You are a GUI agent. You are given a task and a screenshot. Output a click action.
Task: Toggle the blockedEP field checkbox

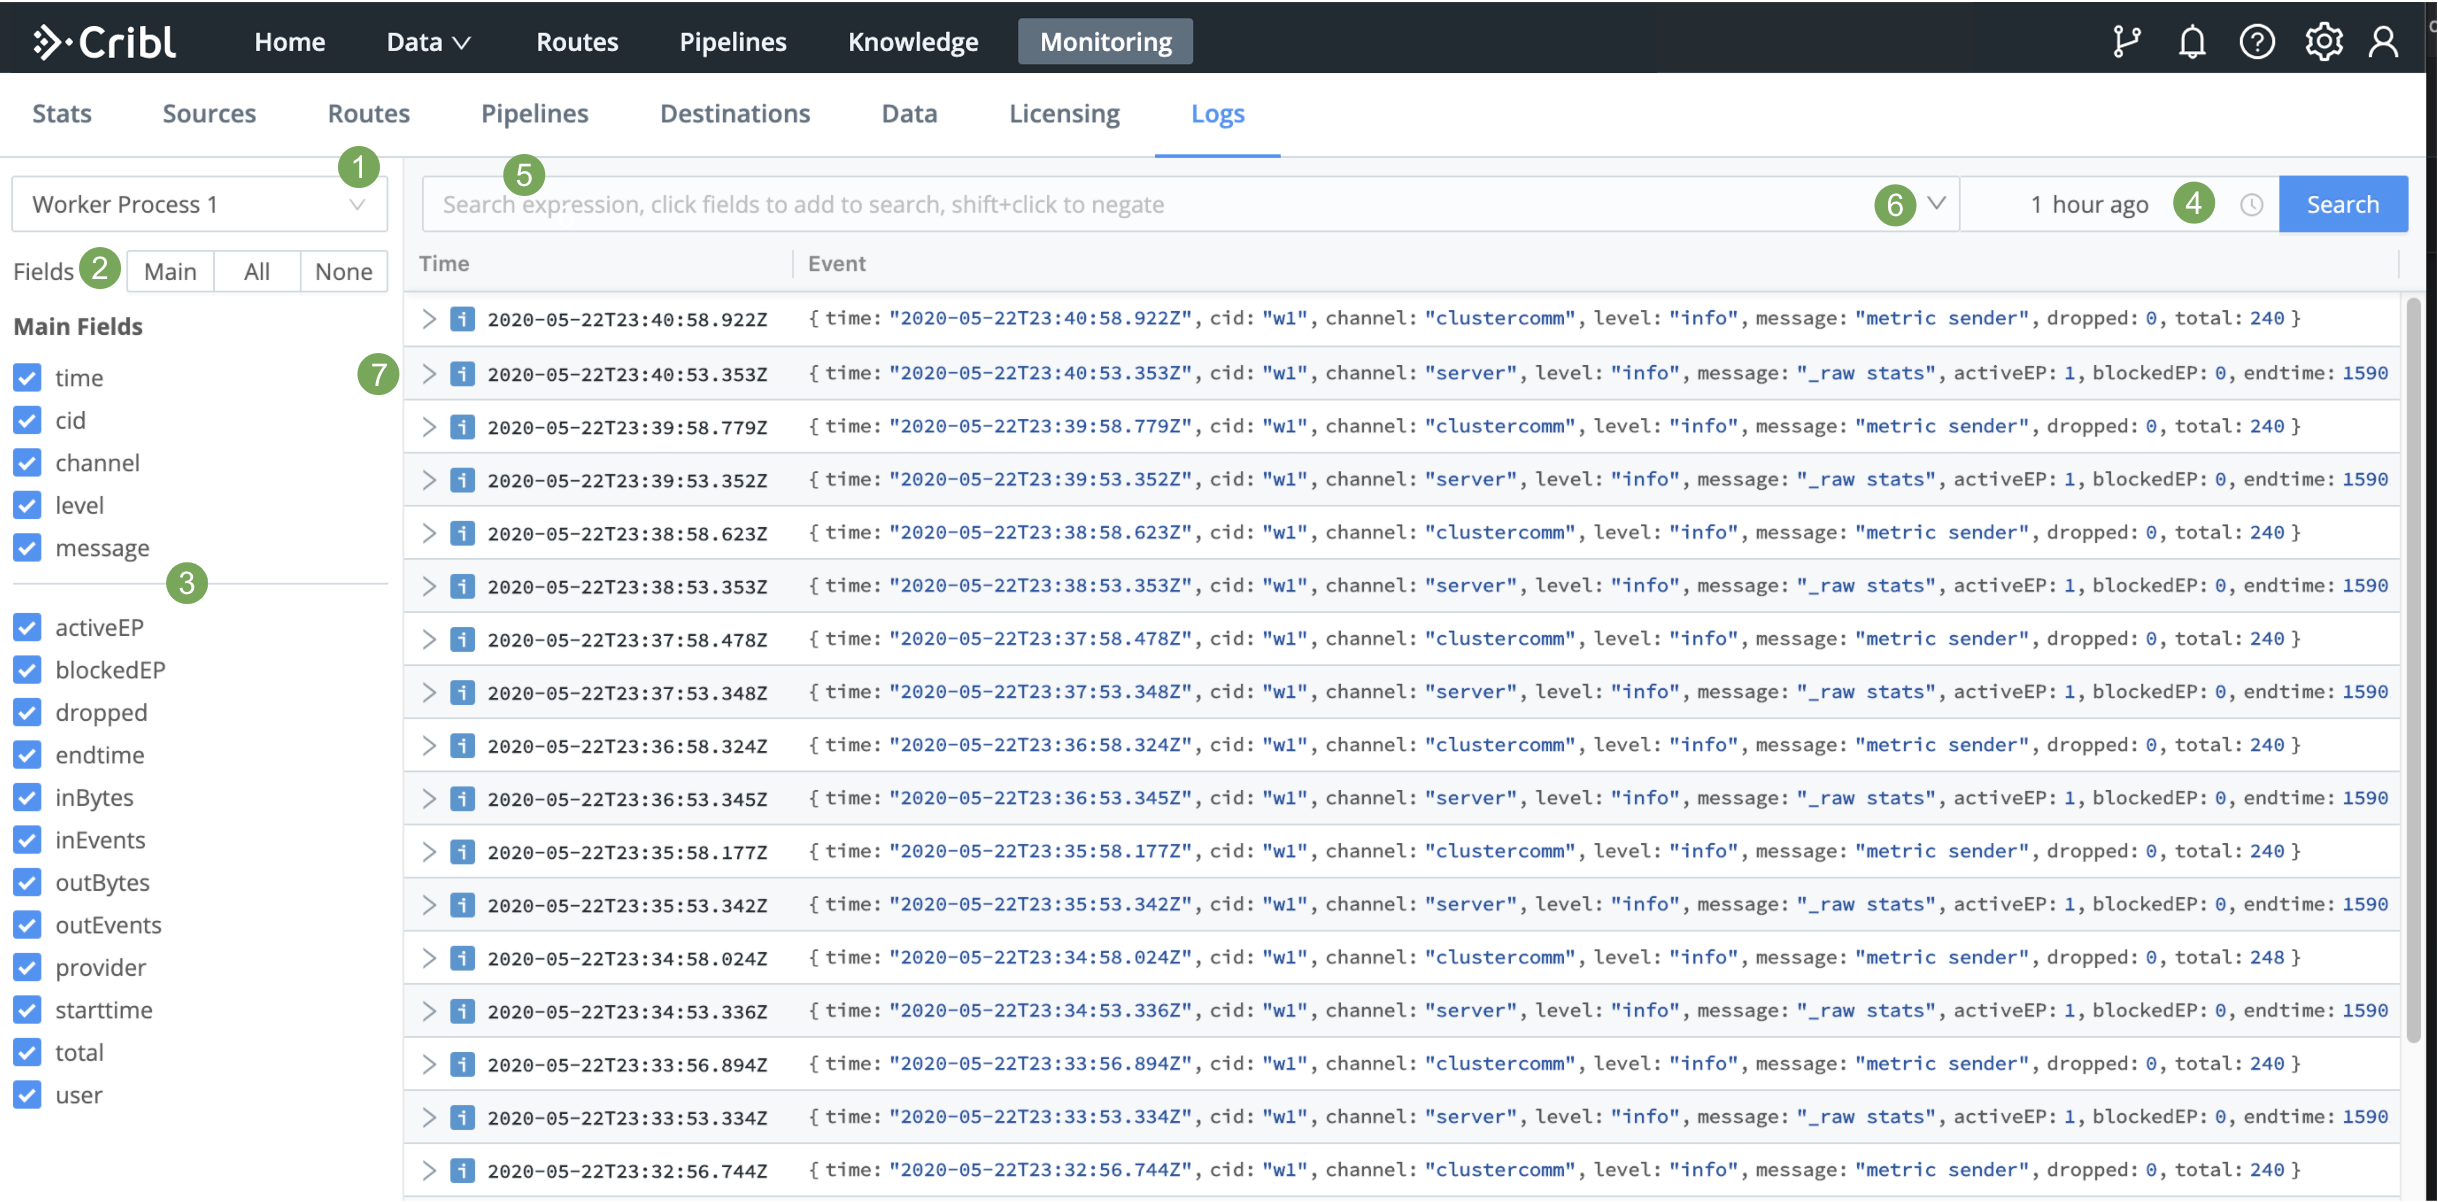click(x=27, y=669)
